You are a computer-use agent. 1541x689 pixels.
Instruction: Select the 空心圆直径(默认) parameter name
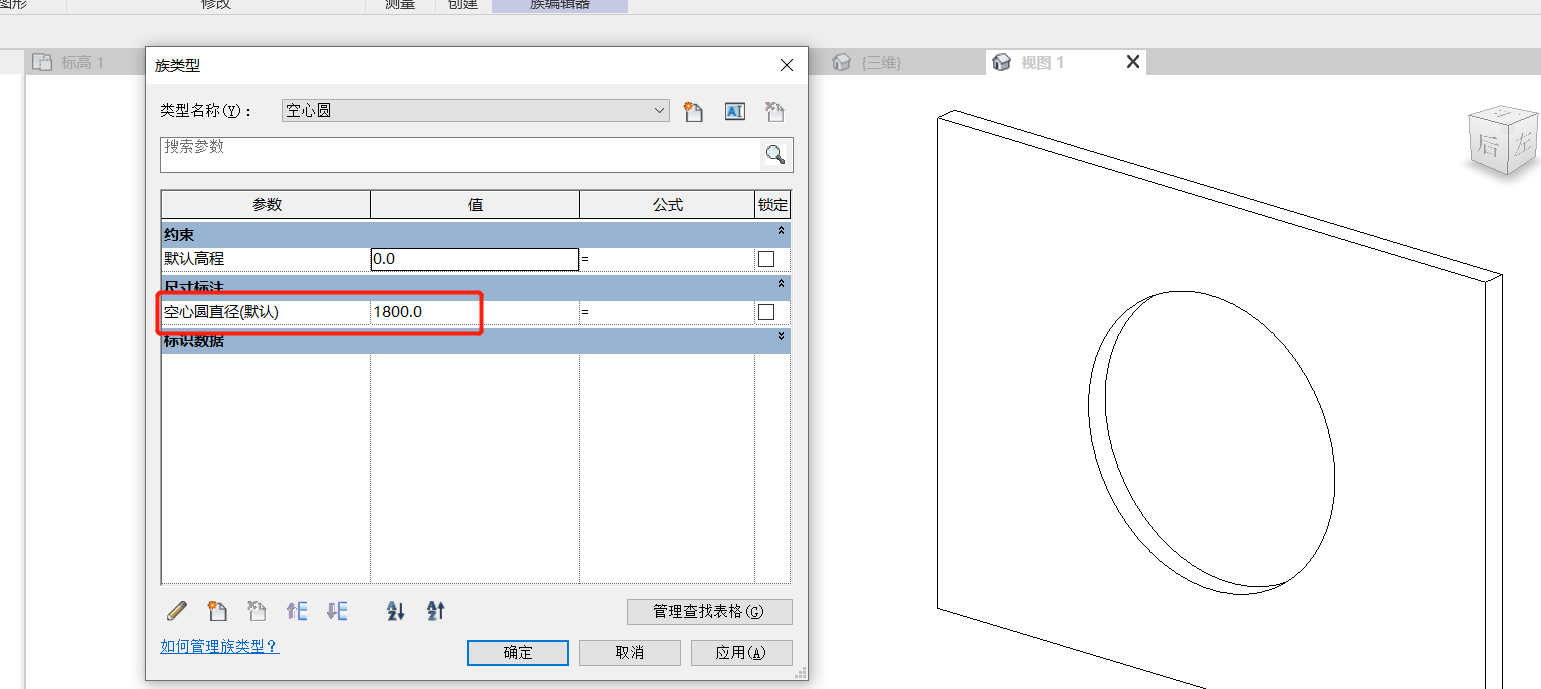pyautogui.click(x=265, y=312)
